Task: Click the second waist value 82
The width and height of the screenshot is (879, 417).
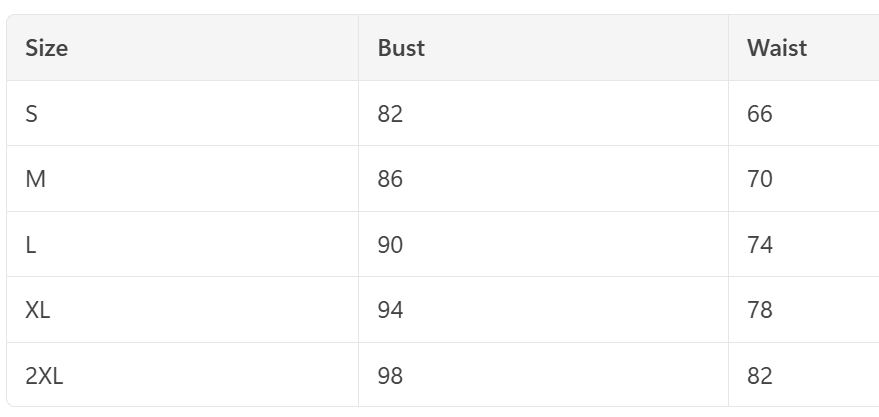Action: 760,376
